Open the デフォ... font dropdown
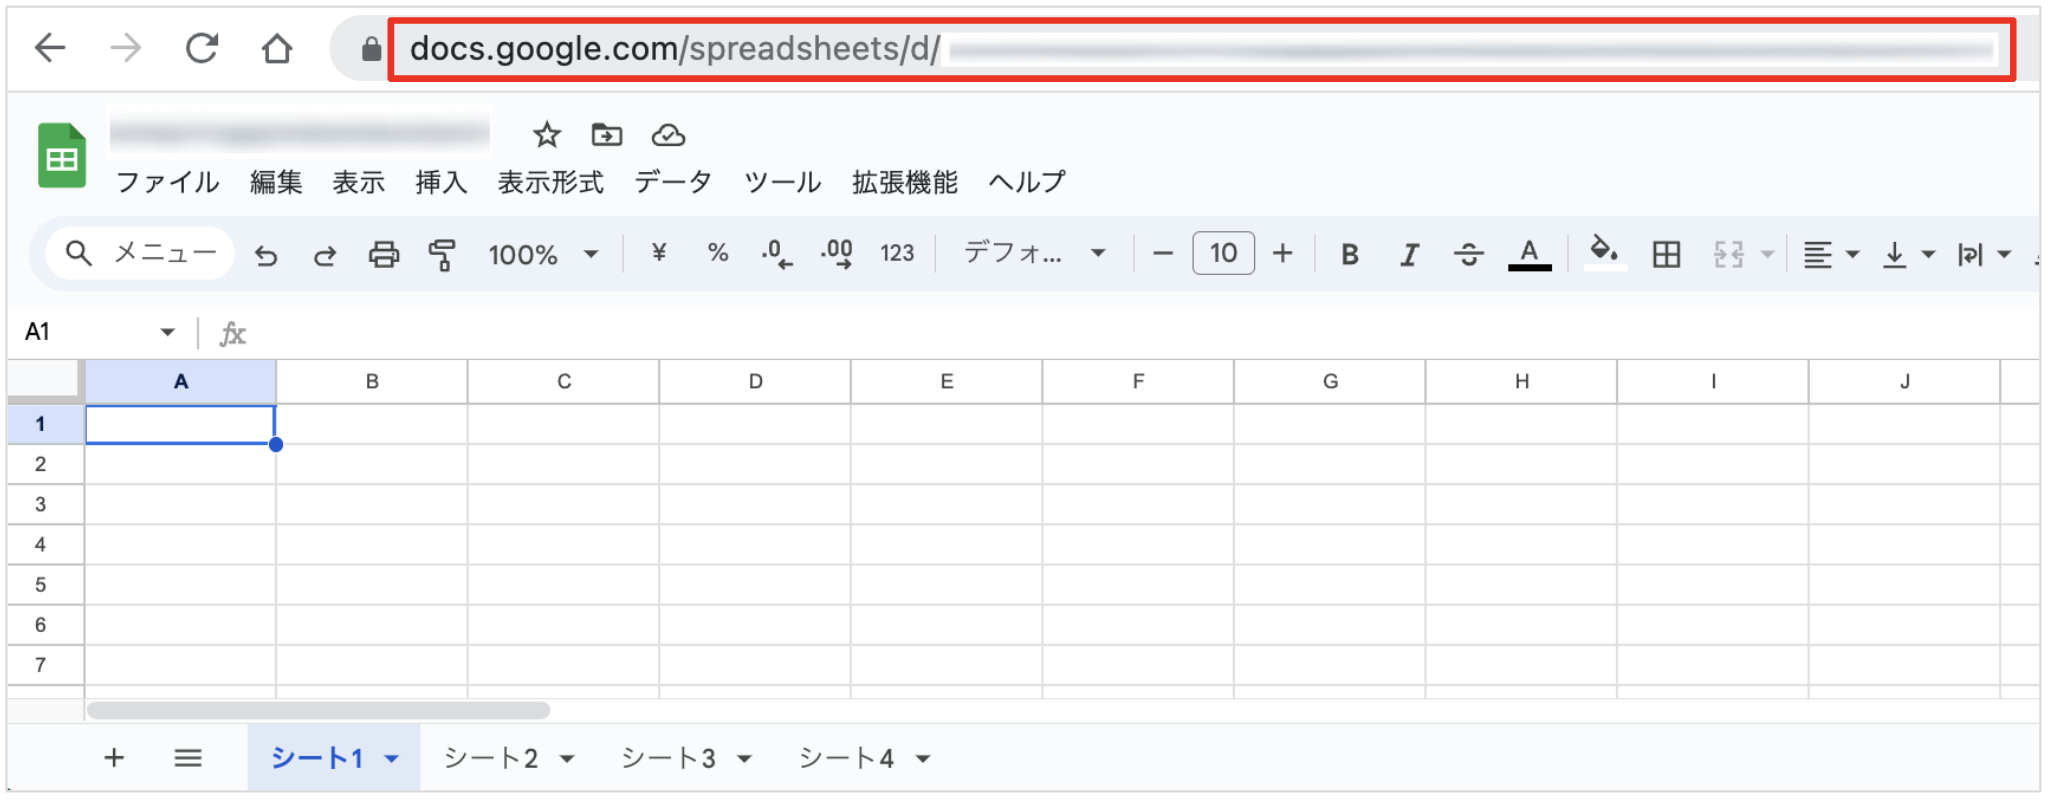 pos(1034,253)
